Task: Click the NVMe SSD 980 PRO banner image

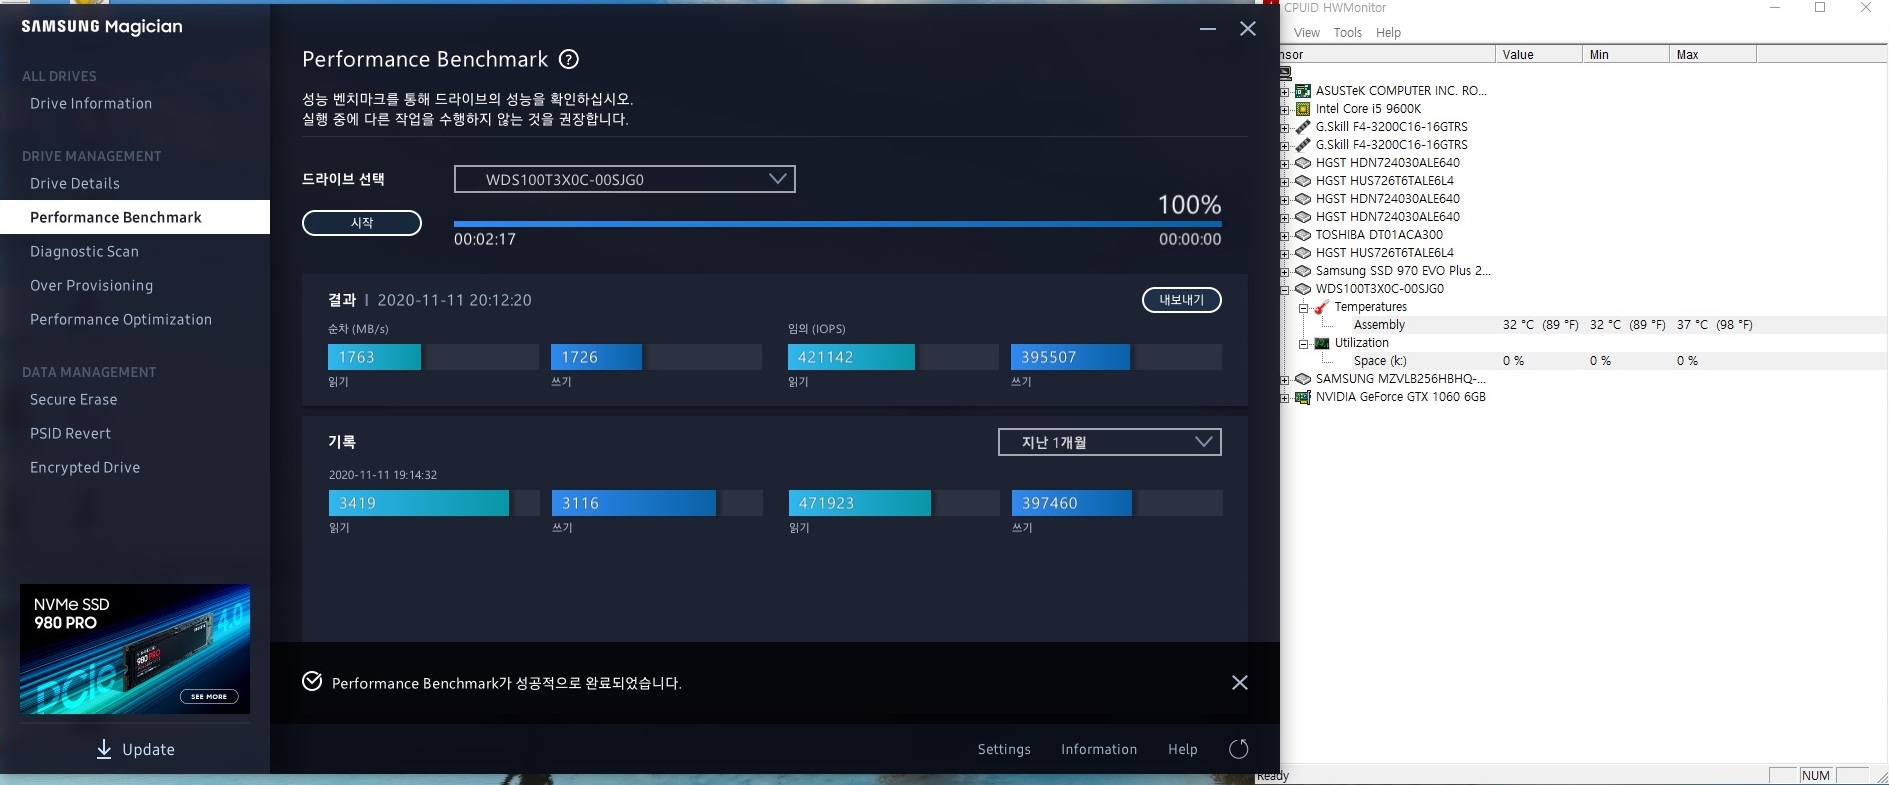Action: [135, 649]
